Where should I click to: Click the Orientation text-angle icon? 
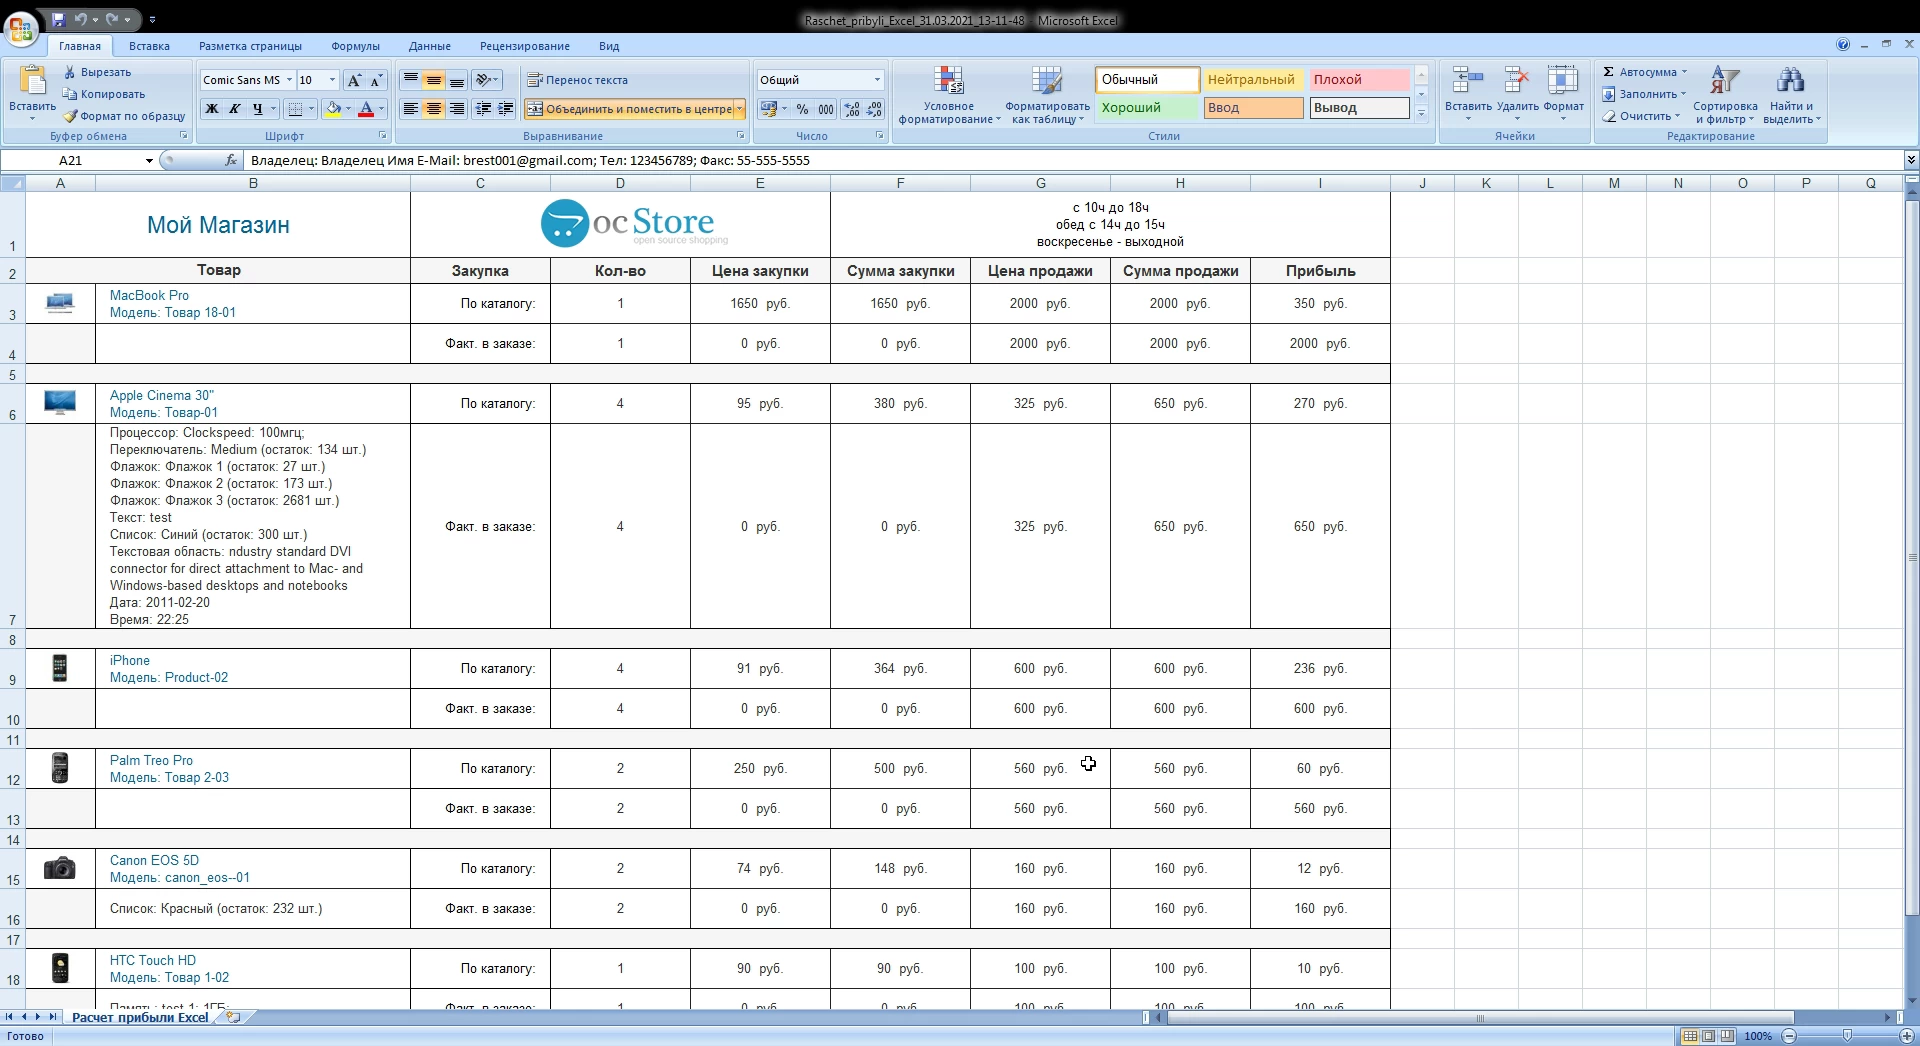(484, 80)
